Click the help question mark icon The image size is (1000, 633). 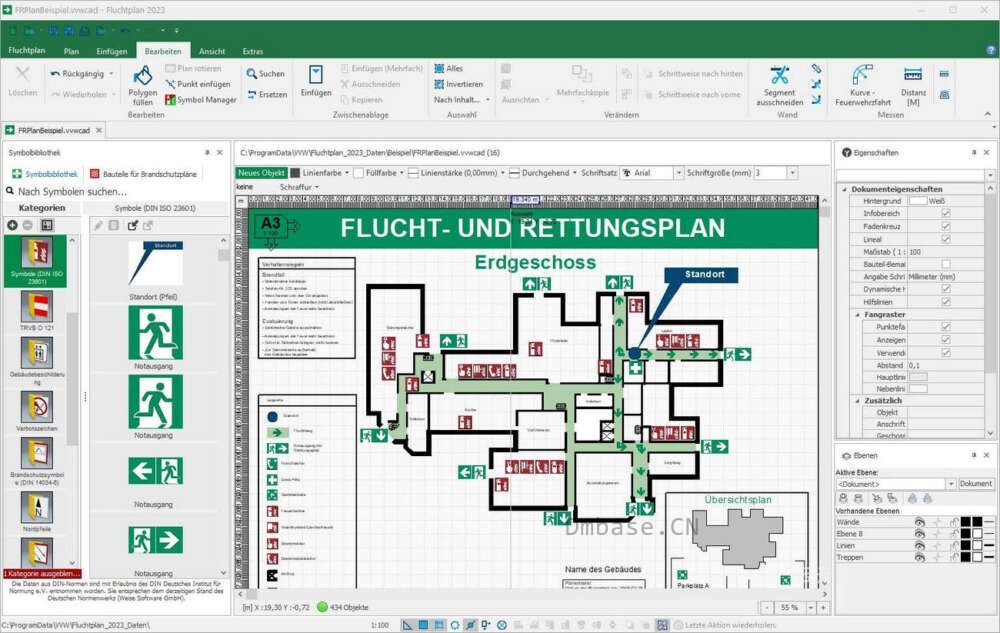tap(991, 50)
